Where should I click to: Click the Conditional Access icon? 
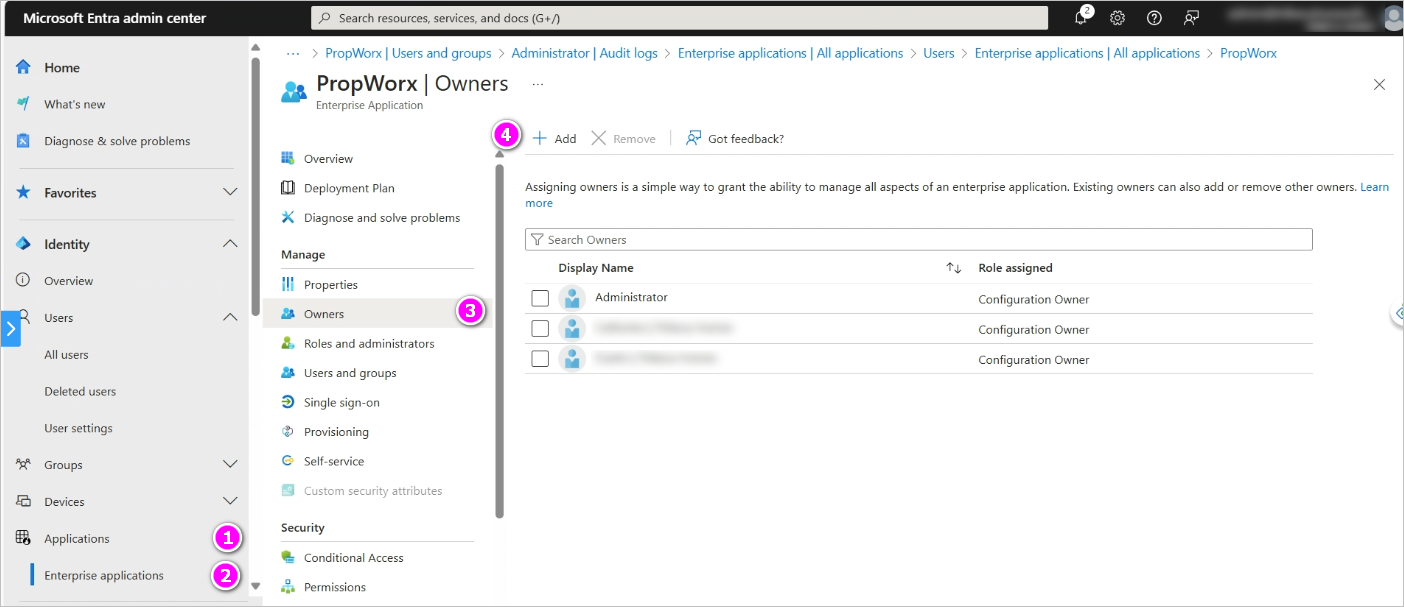pos(288,558)
